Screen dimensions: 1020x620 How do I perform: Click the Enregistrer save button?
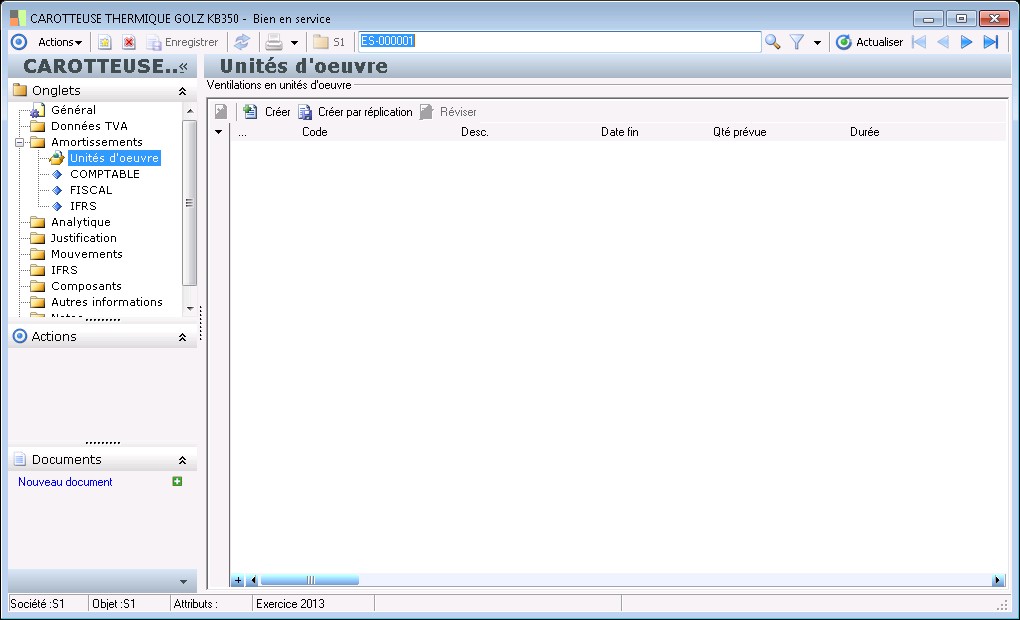[182, 42]
